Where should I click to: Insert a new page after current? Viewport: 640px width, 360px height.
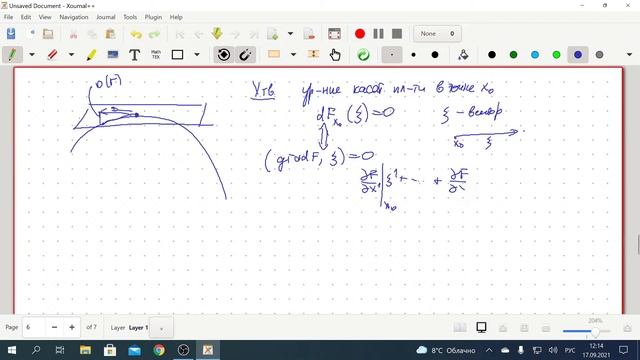tap(272, 33)
